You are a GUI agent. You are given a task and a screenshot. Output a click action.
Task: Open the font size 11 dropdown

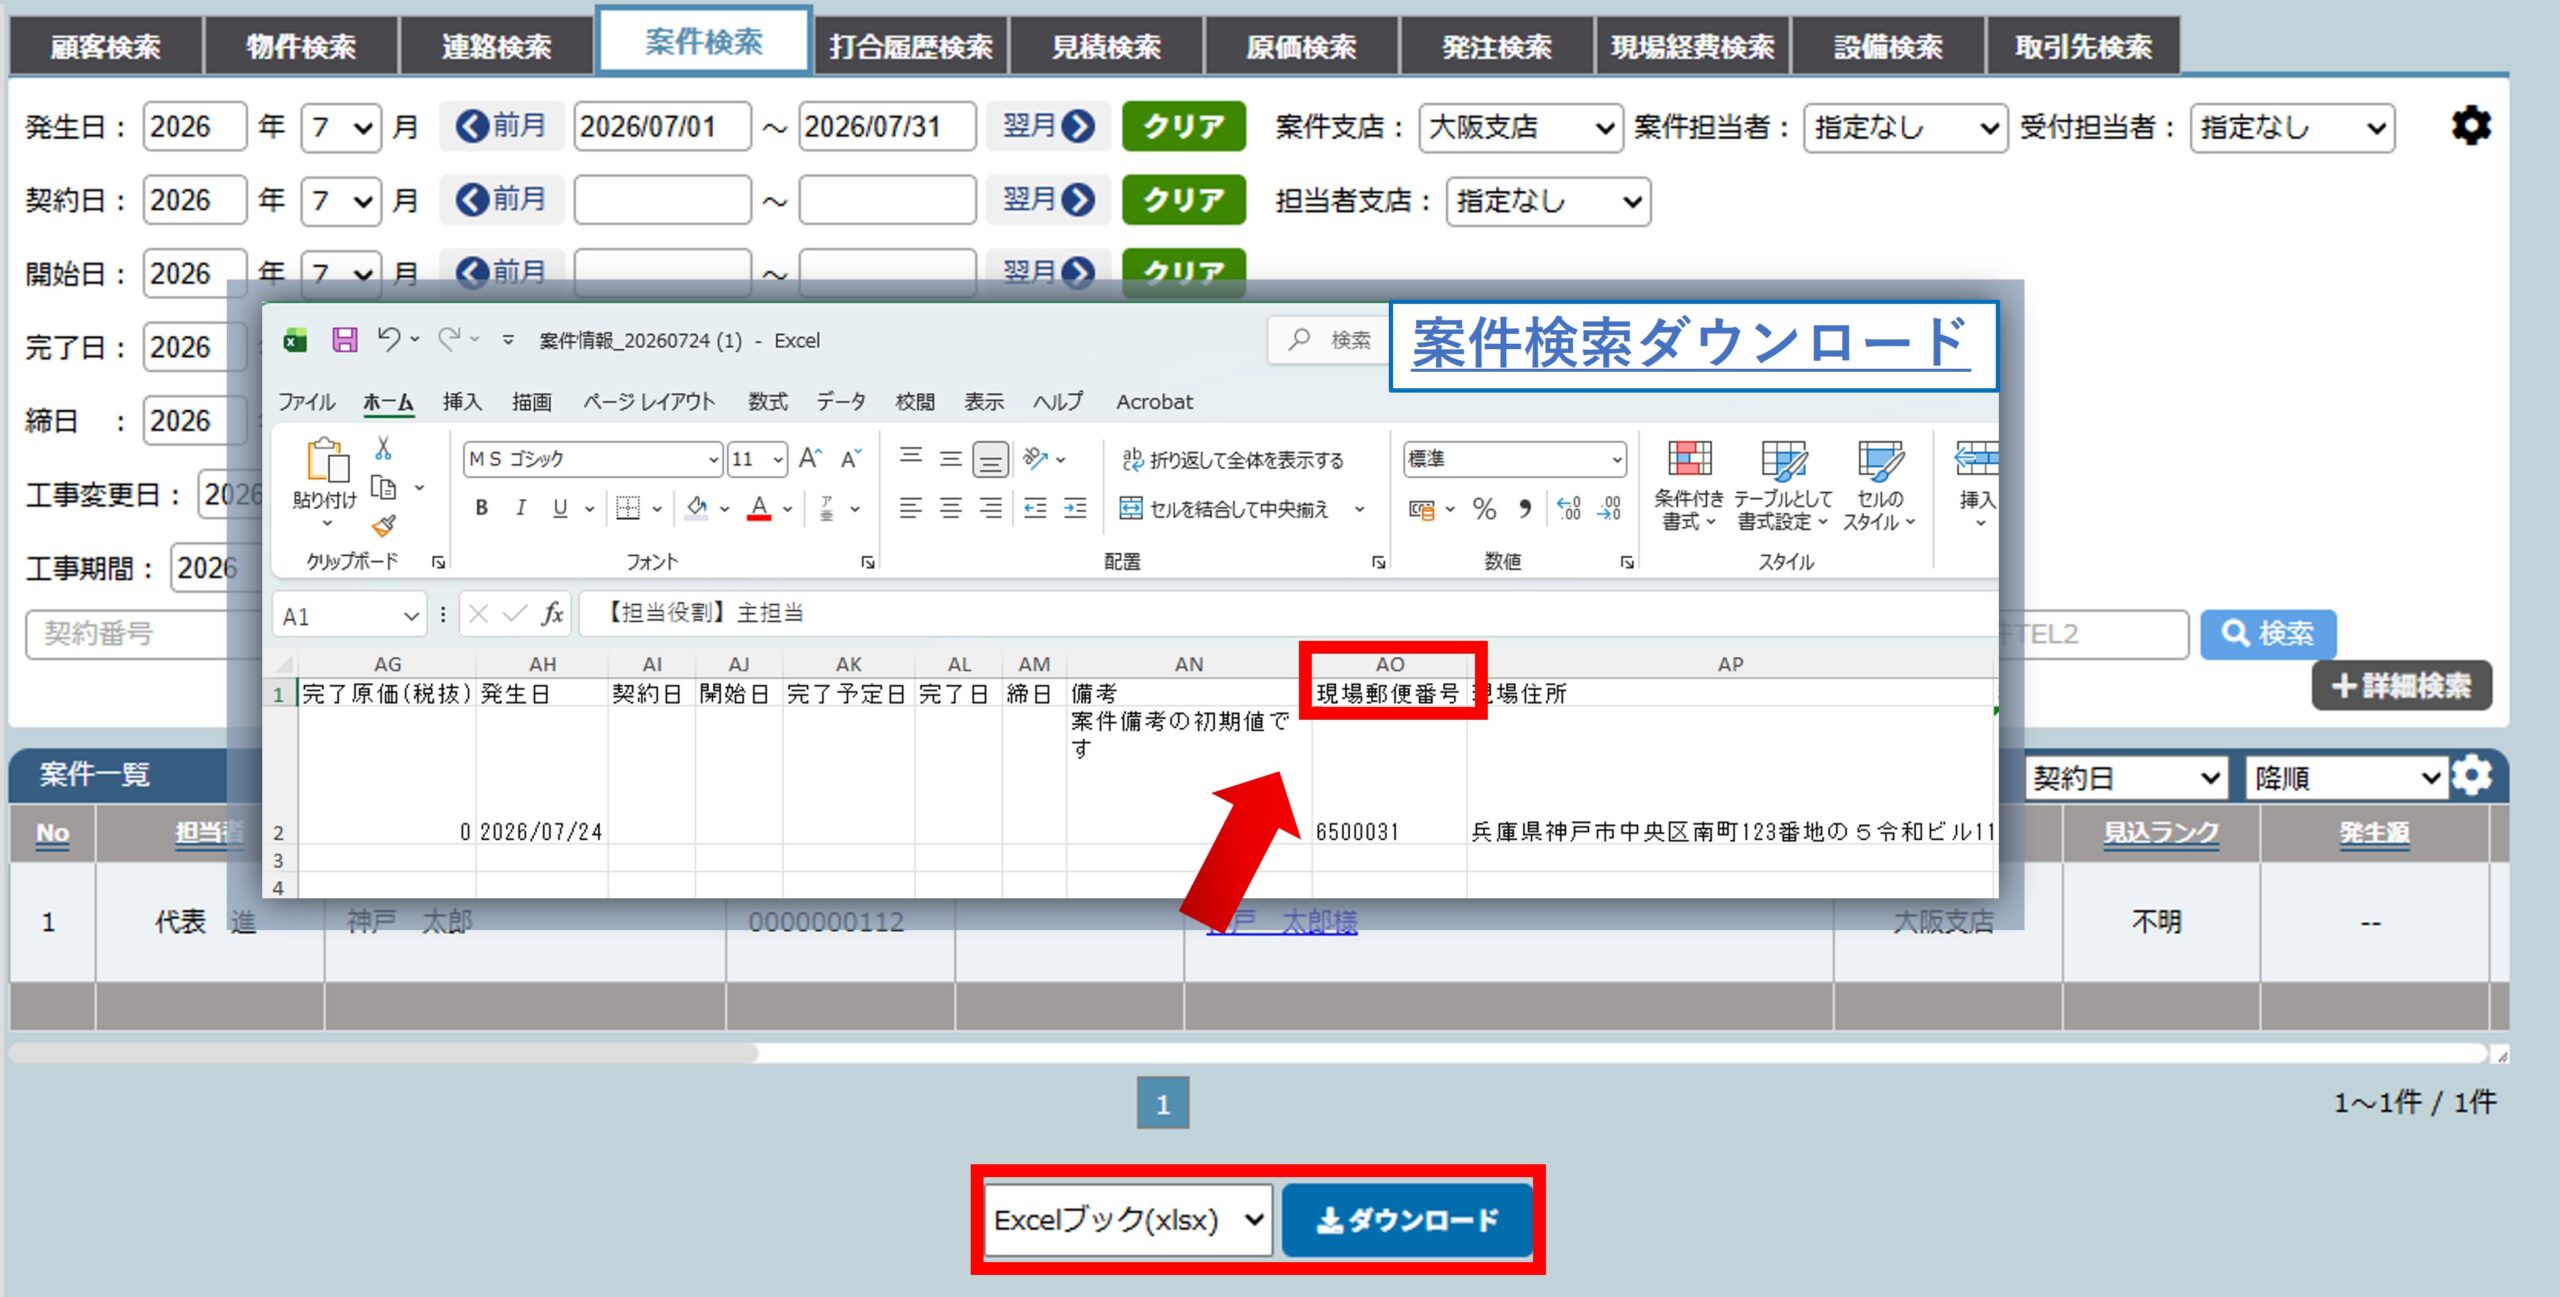coord(778,460)
